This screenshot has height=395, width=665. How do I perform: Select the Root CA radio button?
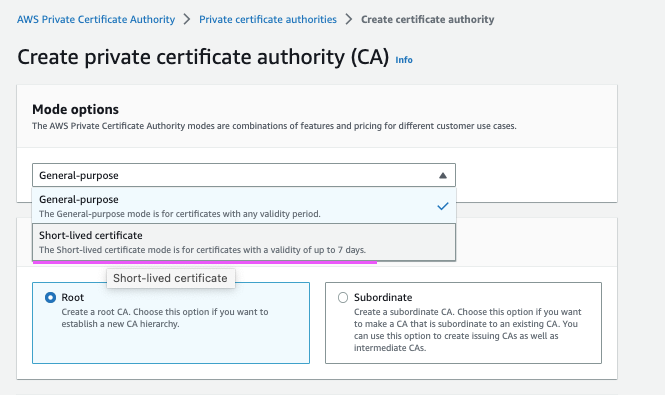pos(50,297)
